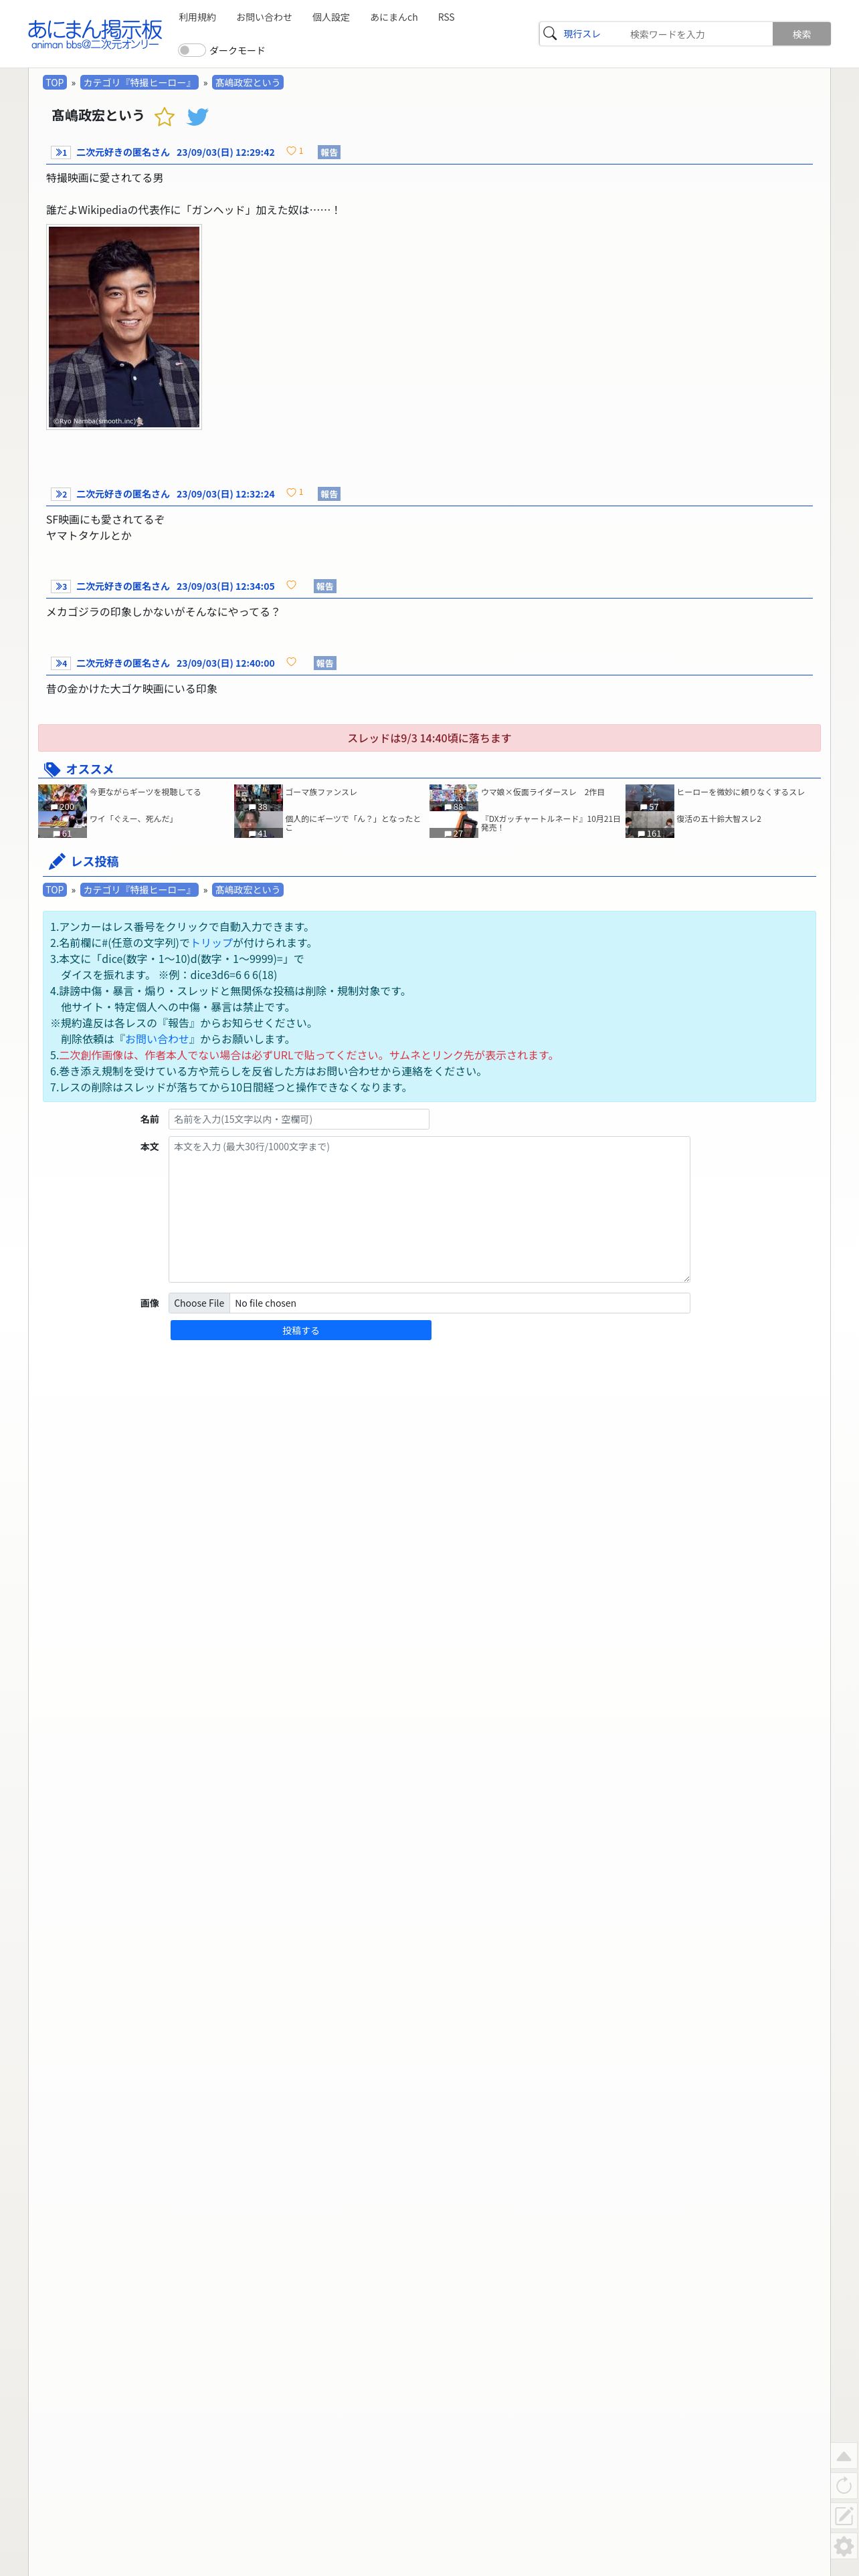Report post 3 with 報告 button
The height and width of the screenshot is (2576, 859).
point(325,586)
